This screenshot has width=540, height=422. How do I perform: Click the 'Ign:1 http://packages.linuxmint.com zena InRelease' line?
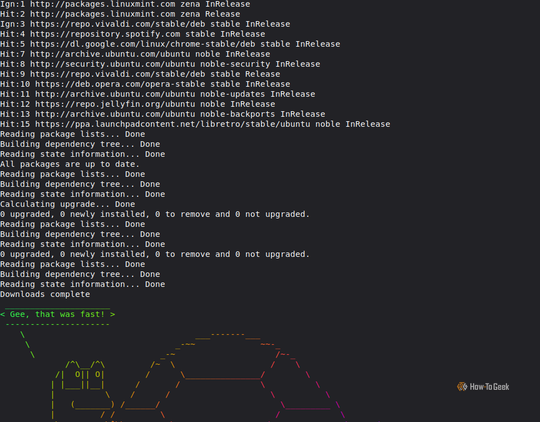tap(125, 4)
